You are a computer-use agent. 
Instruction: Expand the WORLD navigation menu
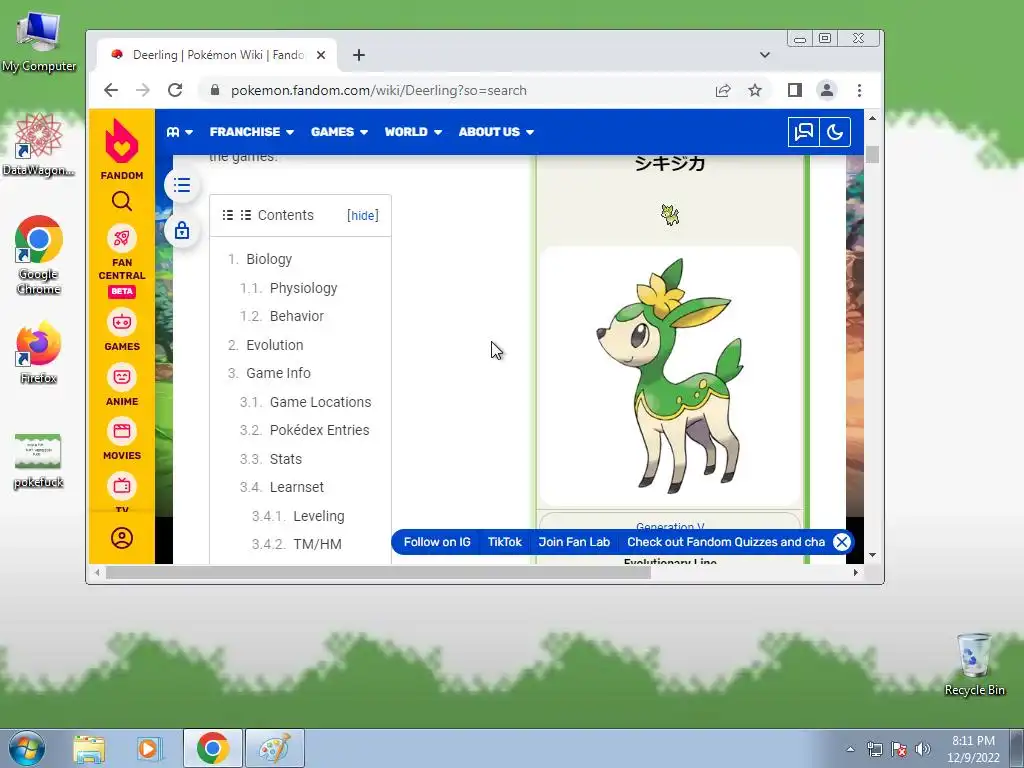point(413,132)
